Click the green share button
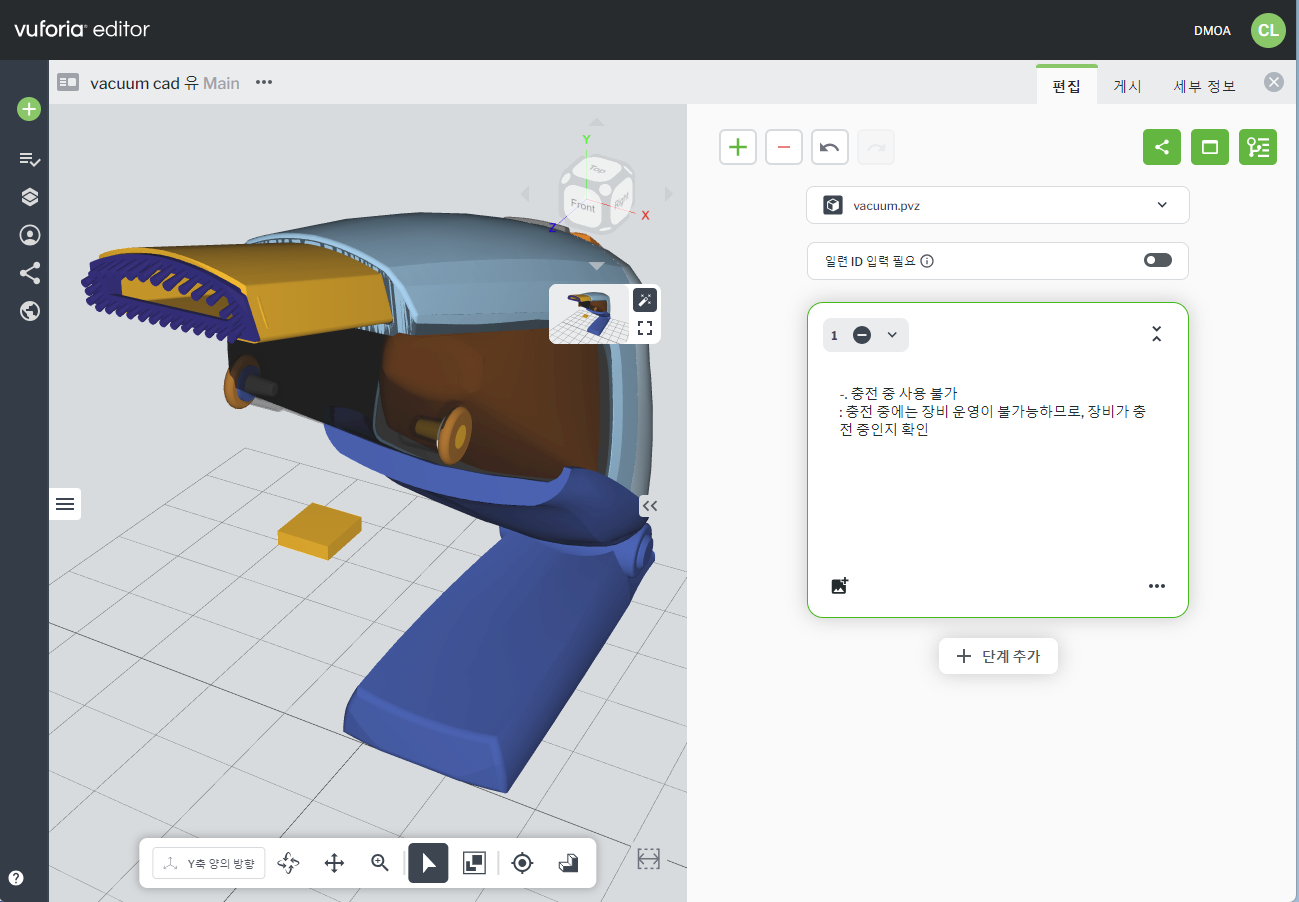The width and height of the screenshot is (1299, 902). click(x=1161, y=147)
